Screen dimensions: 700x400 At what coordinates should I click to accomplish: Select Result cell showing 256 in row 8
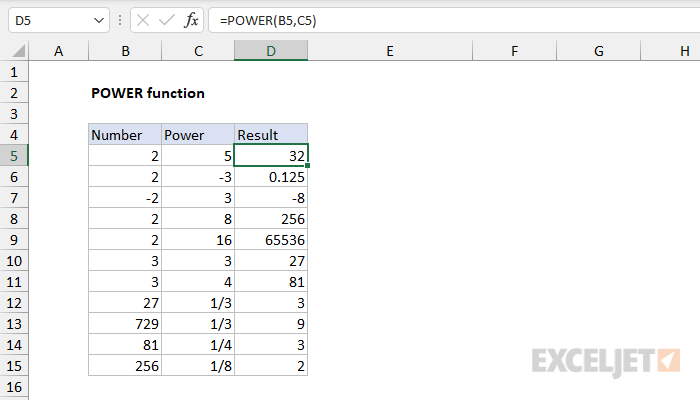coord(271,219)
